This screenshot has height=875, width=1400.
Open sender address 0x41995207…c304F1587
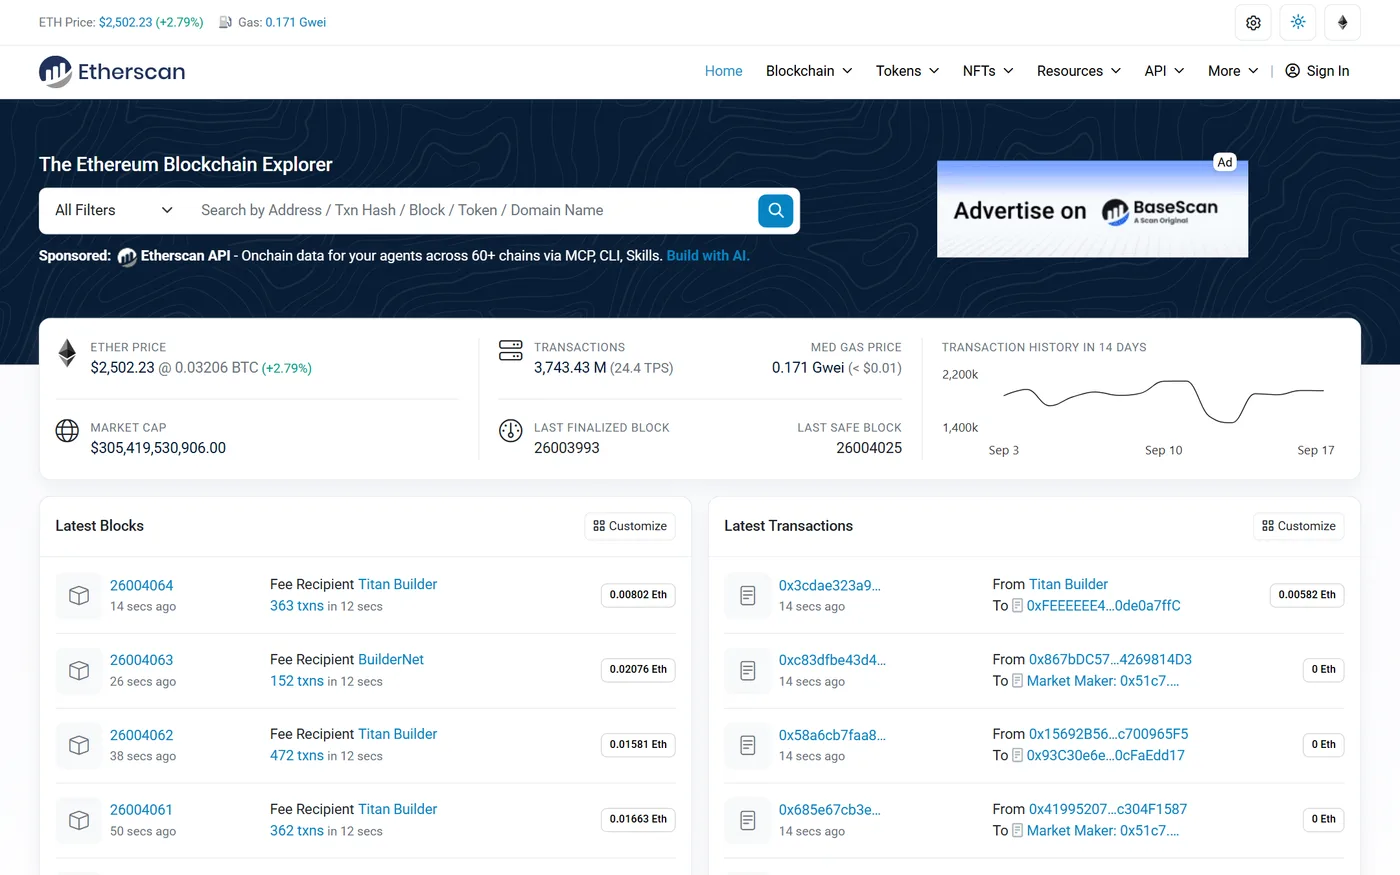pyautogui.click(x=1108, y=809)
